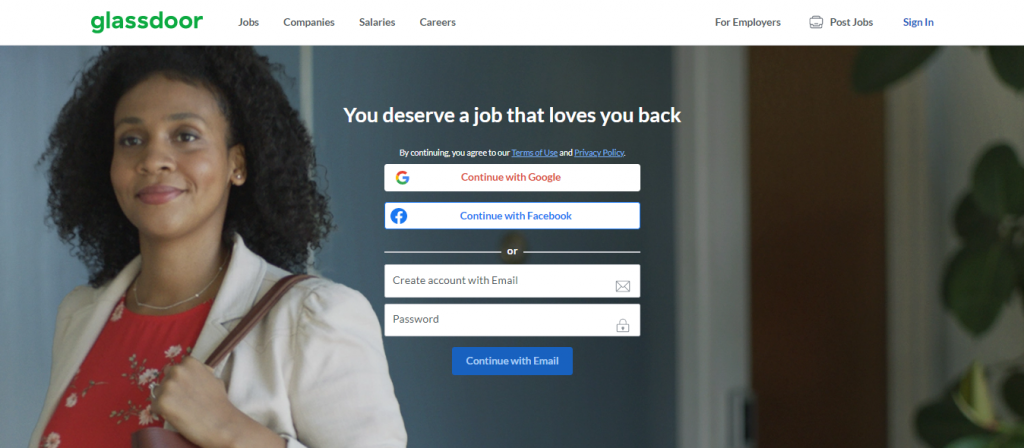Click the padlock icon in password field
This screenshot has height=448, width=1024.
coord(622,325)
